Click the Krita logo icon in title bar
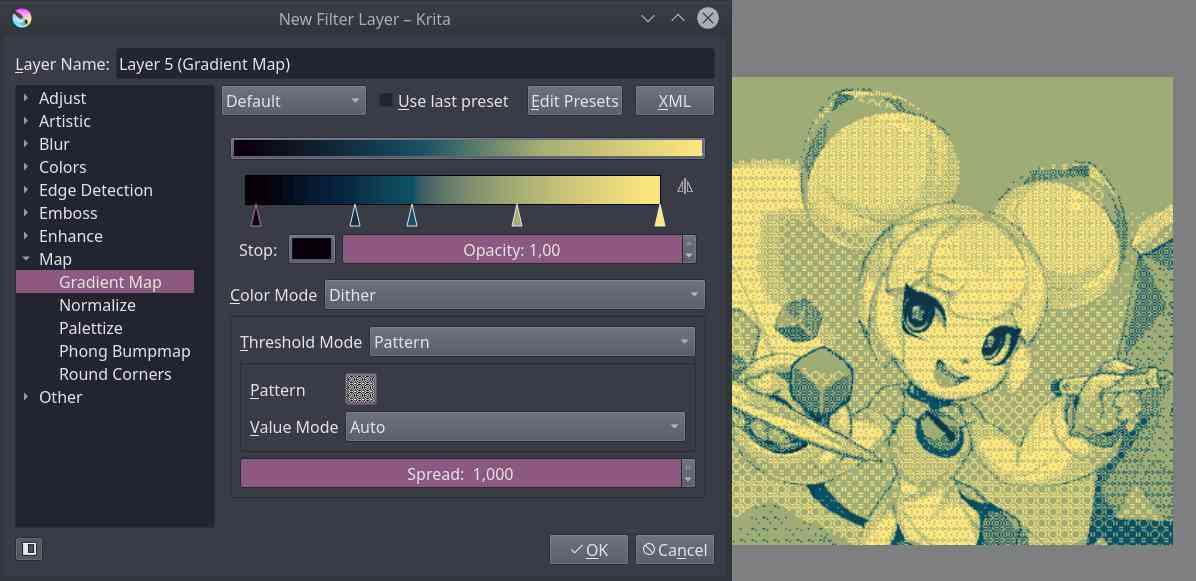The width and height of the screenshot is (1196, 581). (x=22, y=18)
